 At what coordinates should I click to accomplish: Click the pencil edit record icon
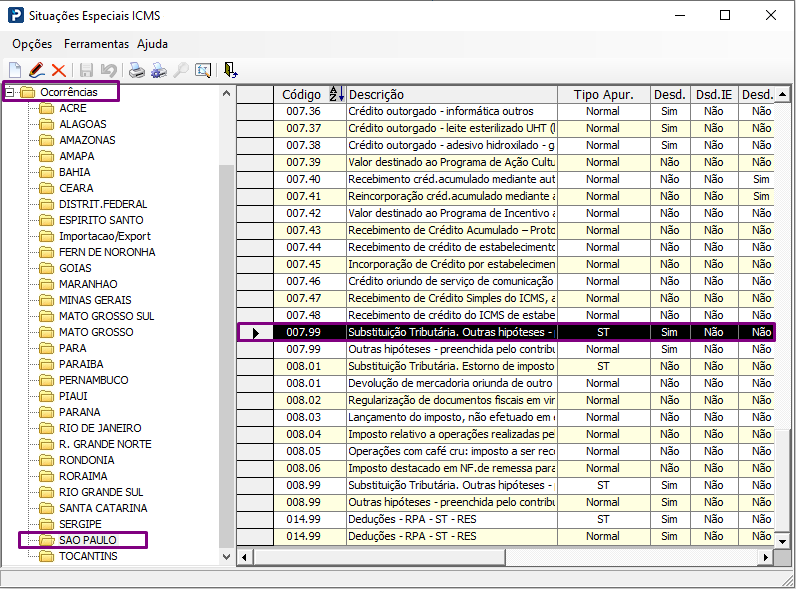[x=37, y=70]
